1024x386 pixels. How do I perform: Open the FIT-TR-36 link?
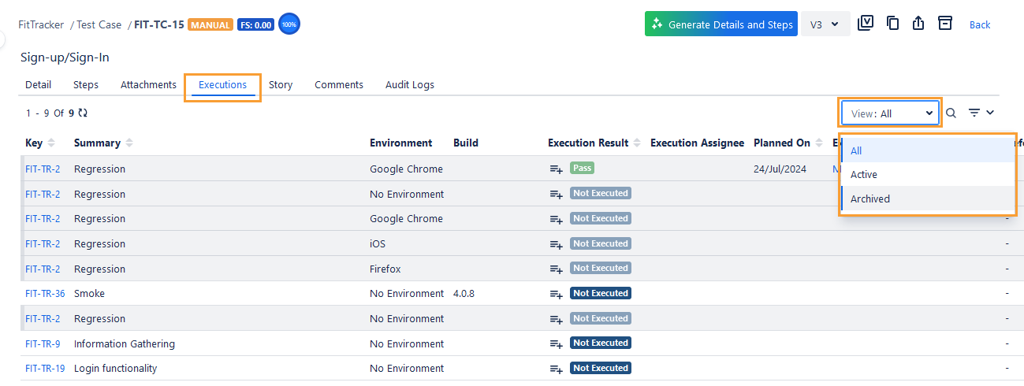click(45, 294)
